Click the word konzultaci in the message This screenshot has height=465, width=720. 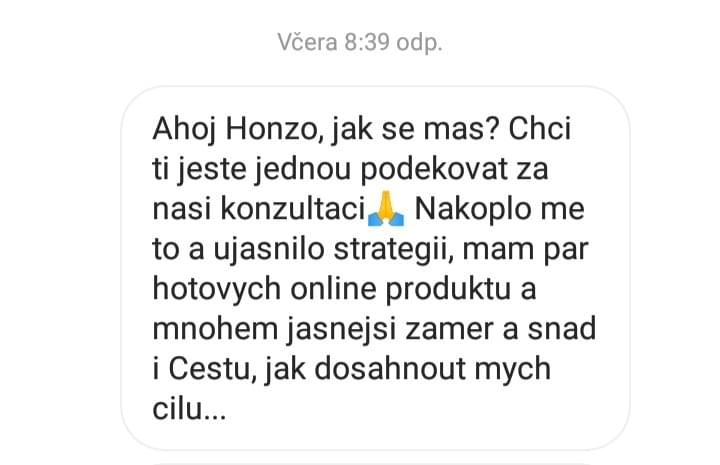pyautogui.click(x=293, y=209)
